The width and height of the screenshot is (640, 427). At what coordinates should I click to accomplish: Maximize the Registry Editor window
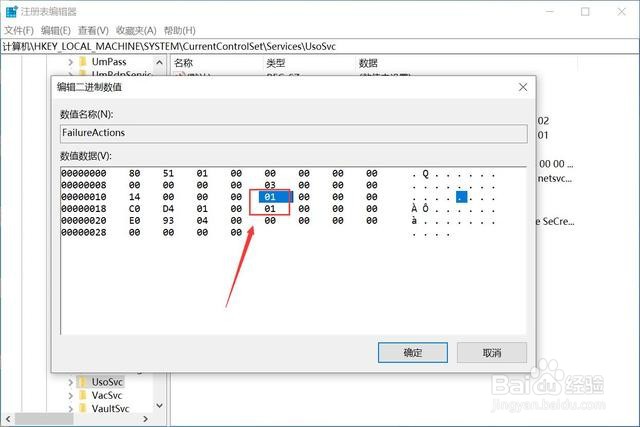585,11
